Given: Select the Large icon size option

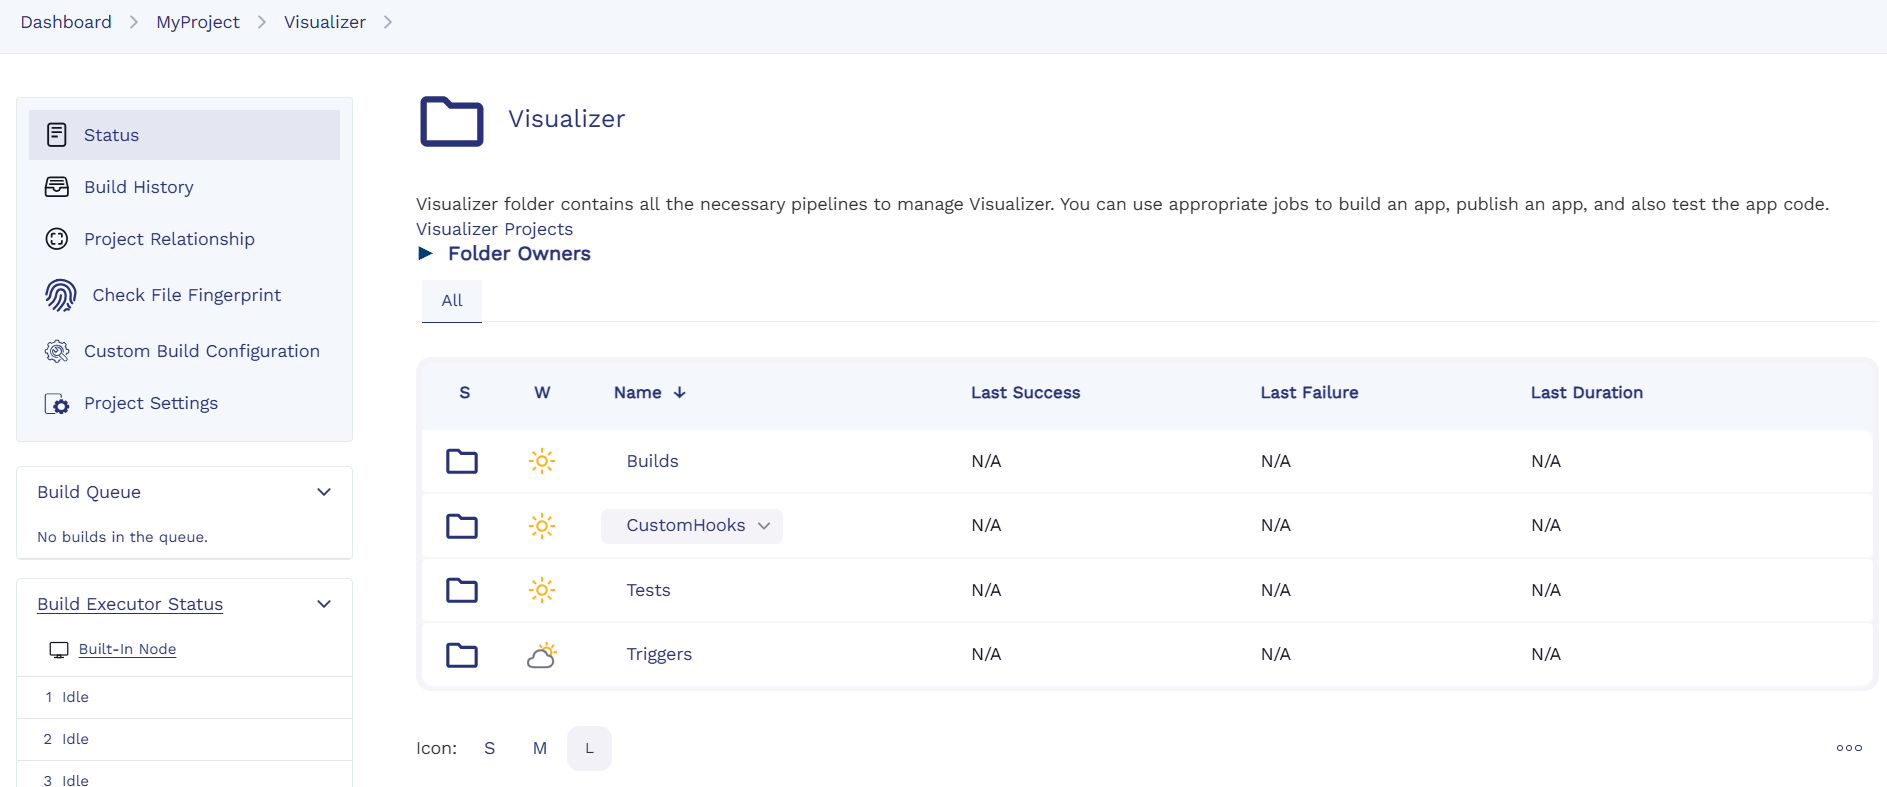Looking at the screenshot, I should [x=589, y=748].
